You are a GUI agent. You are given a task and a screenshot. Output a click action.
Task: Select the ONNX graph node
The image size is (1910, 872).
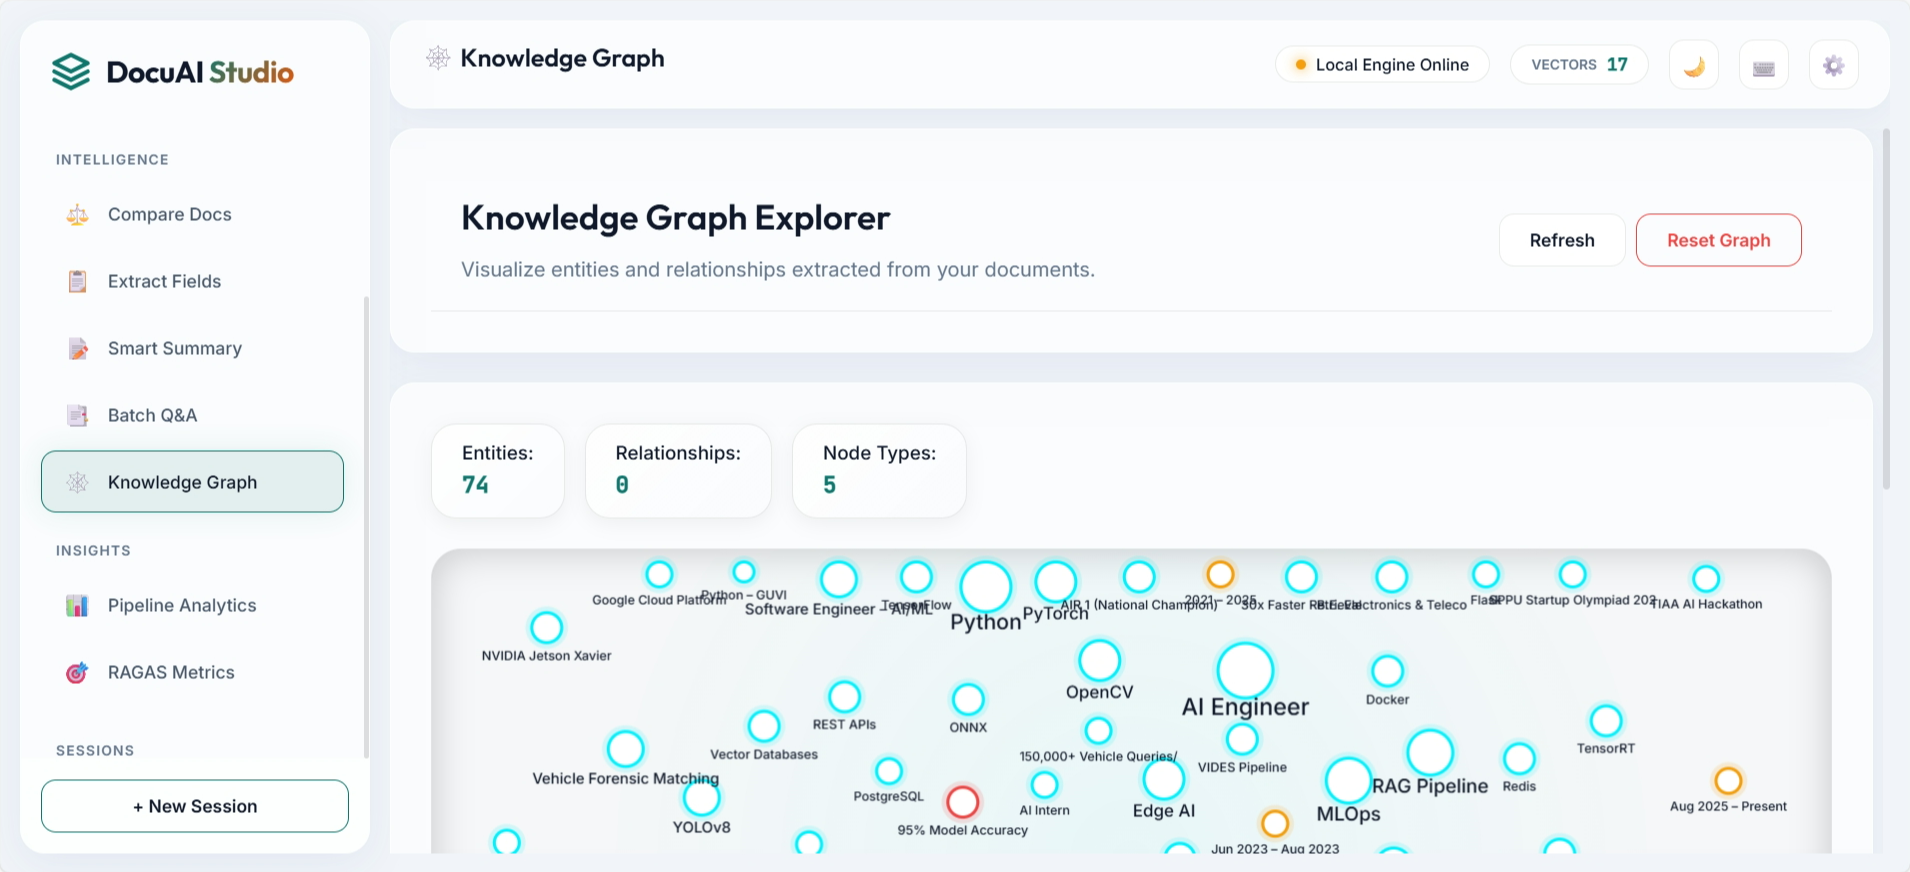pos(968,699)
